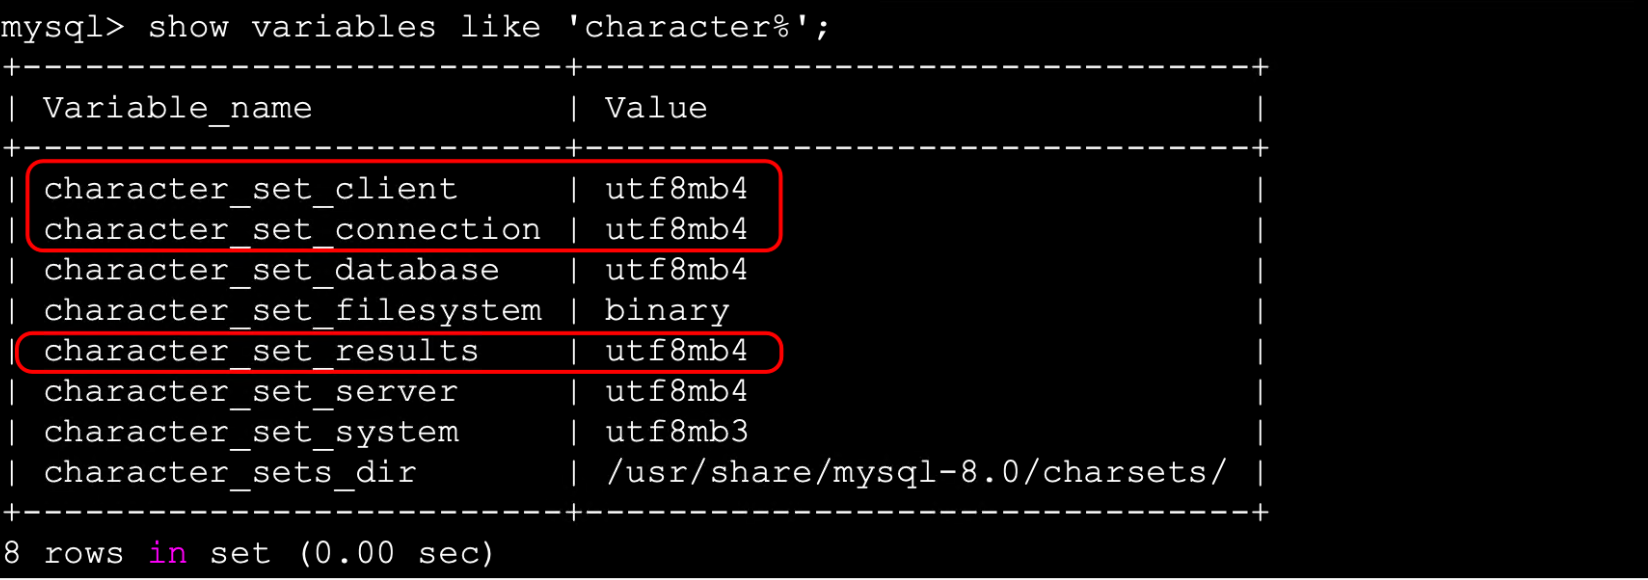This screenshot has width=1648, height=580.
Task: Click the utf8mb4 value for character_set_database
Action: pyautogui.click(x=676, y=270)
